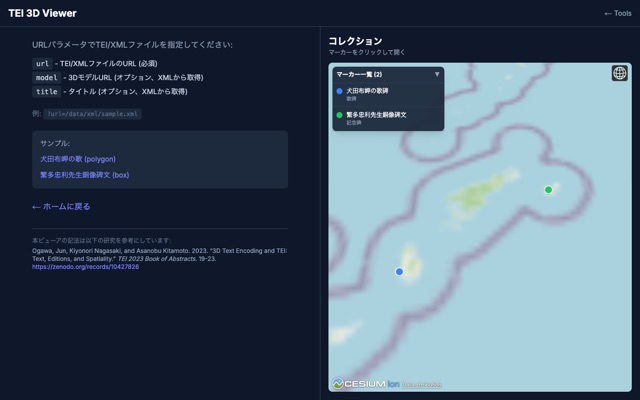The height and width of the screenshot is (400, 640).
Task: Click the TEI 3D Viewer title
Action: pos(42,13)
